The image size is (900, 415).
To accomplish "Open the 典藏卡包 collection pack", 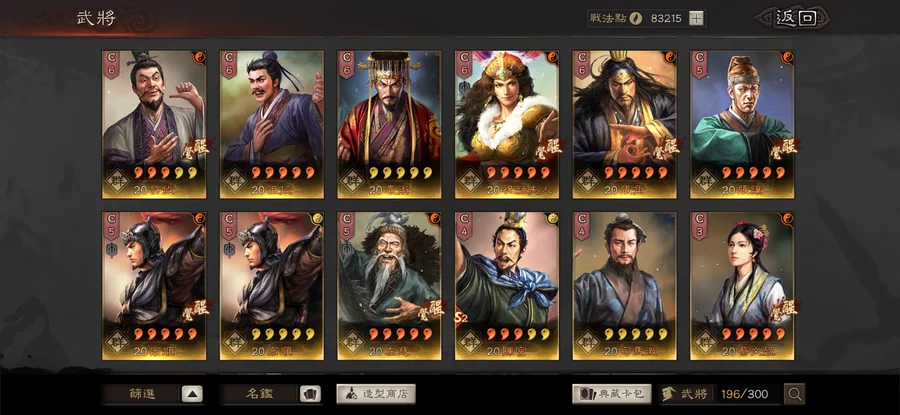I will (x=612, y=394).
